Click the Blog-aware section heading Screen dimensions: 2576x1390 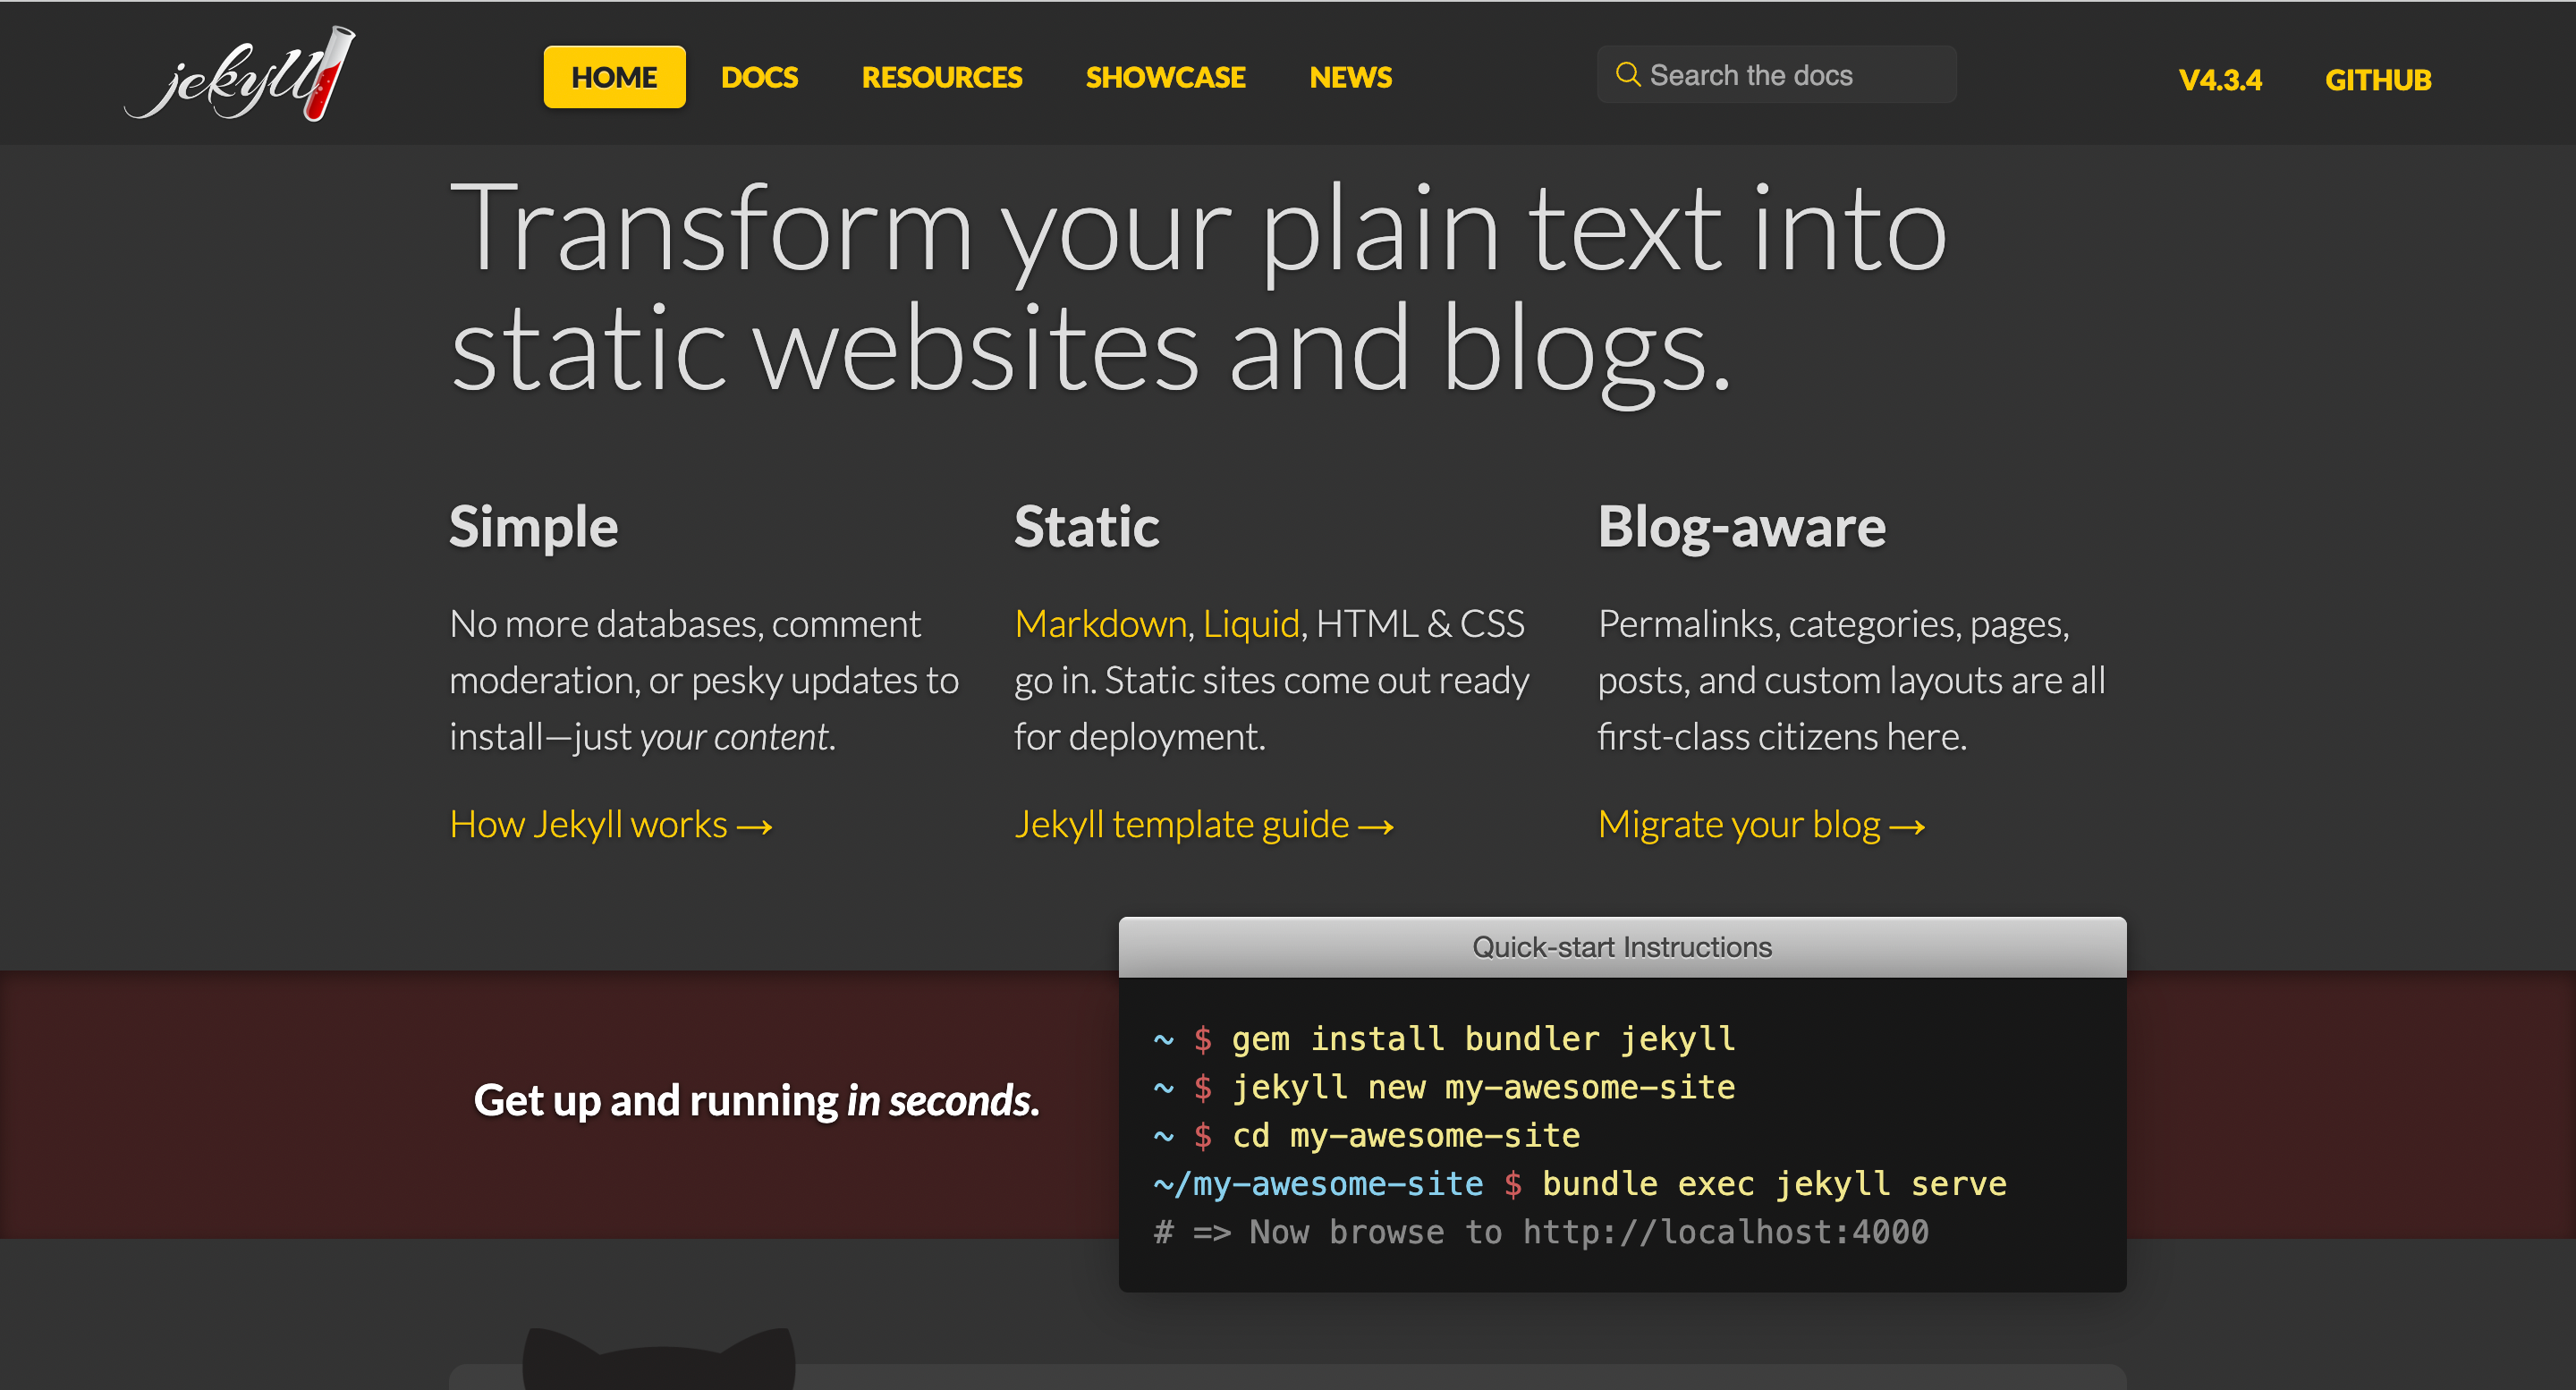1742,527
